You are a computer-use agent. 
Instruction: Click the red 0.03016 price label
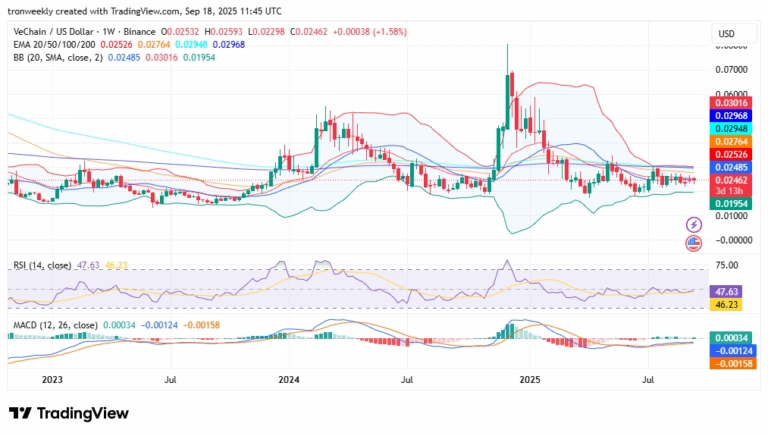(x=729, y=103)
